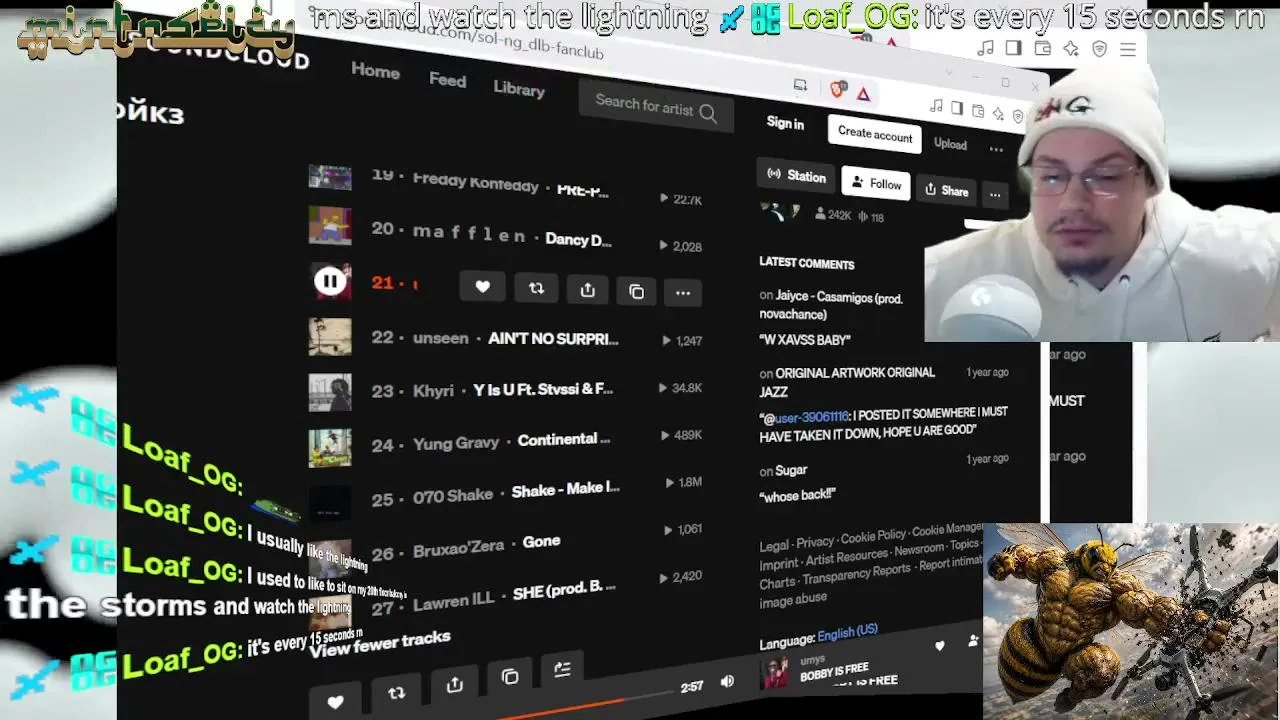Open the ORIGINAL ARTWORK ORIGINAL JAZZ comment link

(x=847, y=382)
